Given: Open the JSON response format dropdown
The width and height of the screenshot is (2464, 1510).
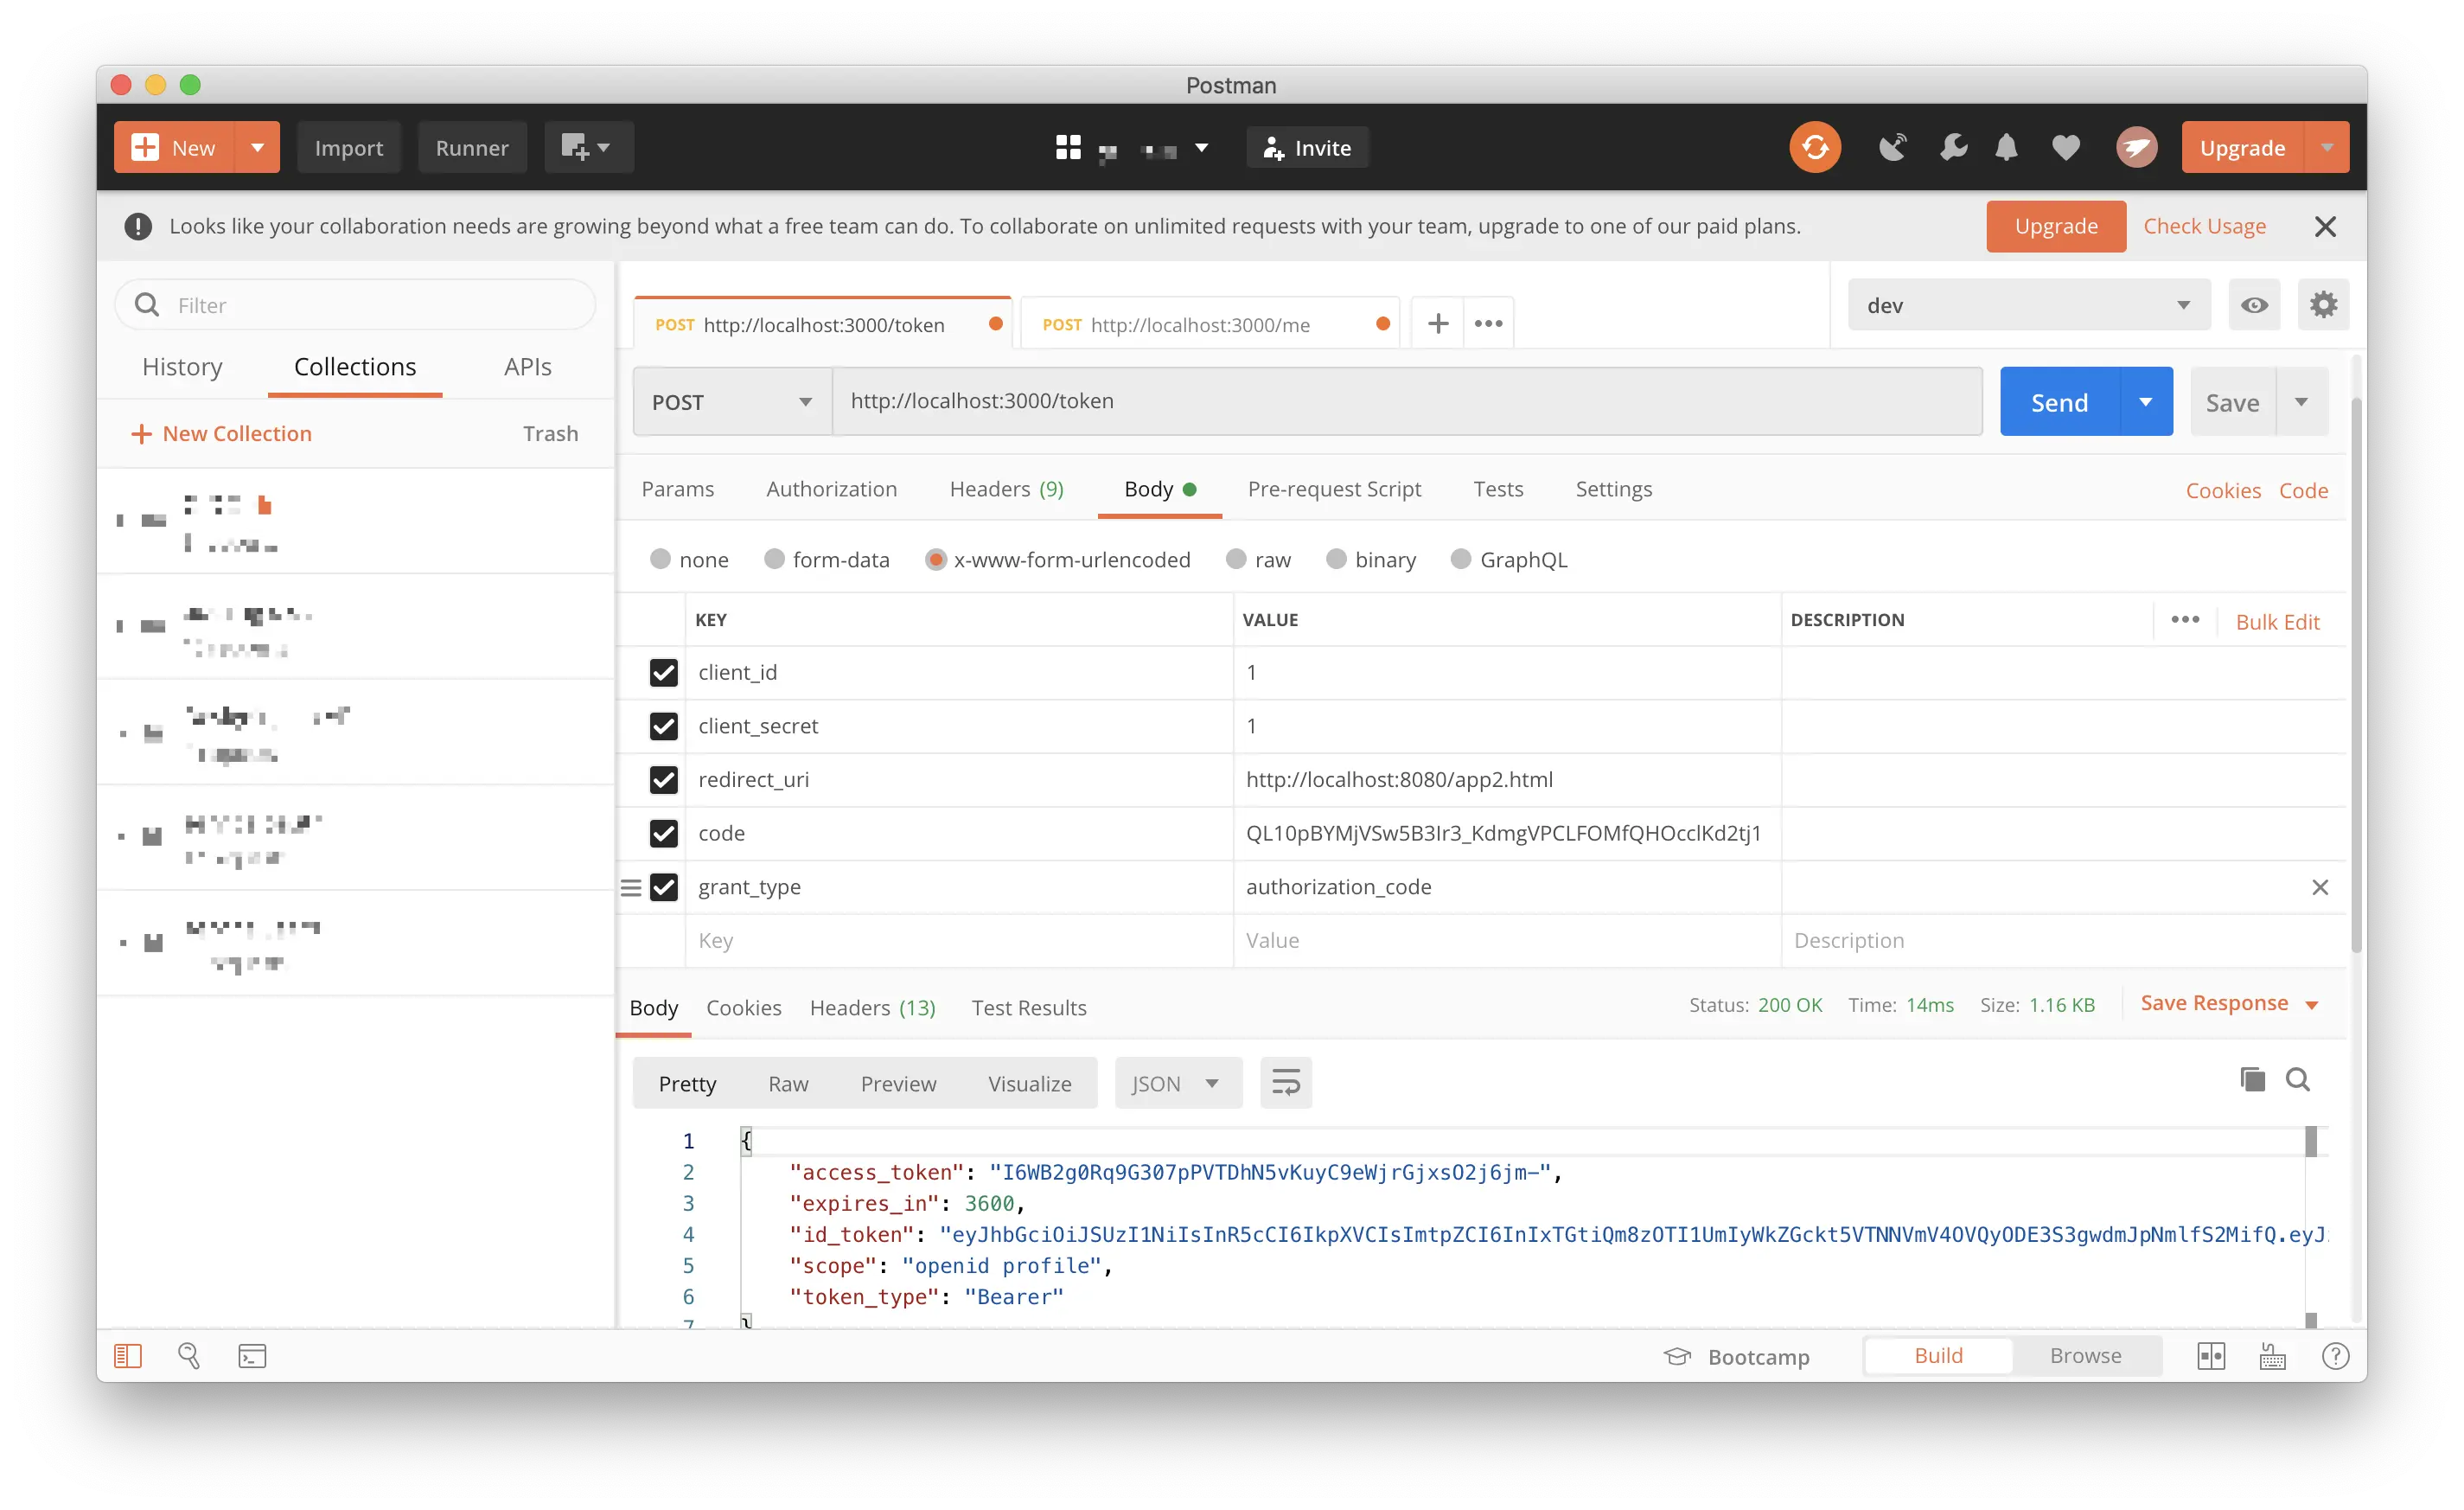Looking at the screenshot, I should pos(1177,1084).
